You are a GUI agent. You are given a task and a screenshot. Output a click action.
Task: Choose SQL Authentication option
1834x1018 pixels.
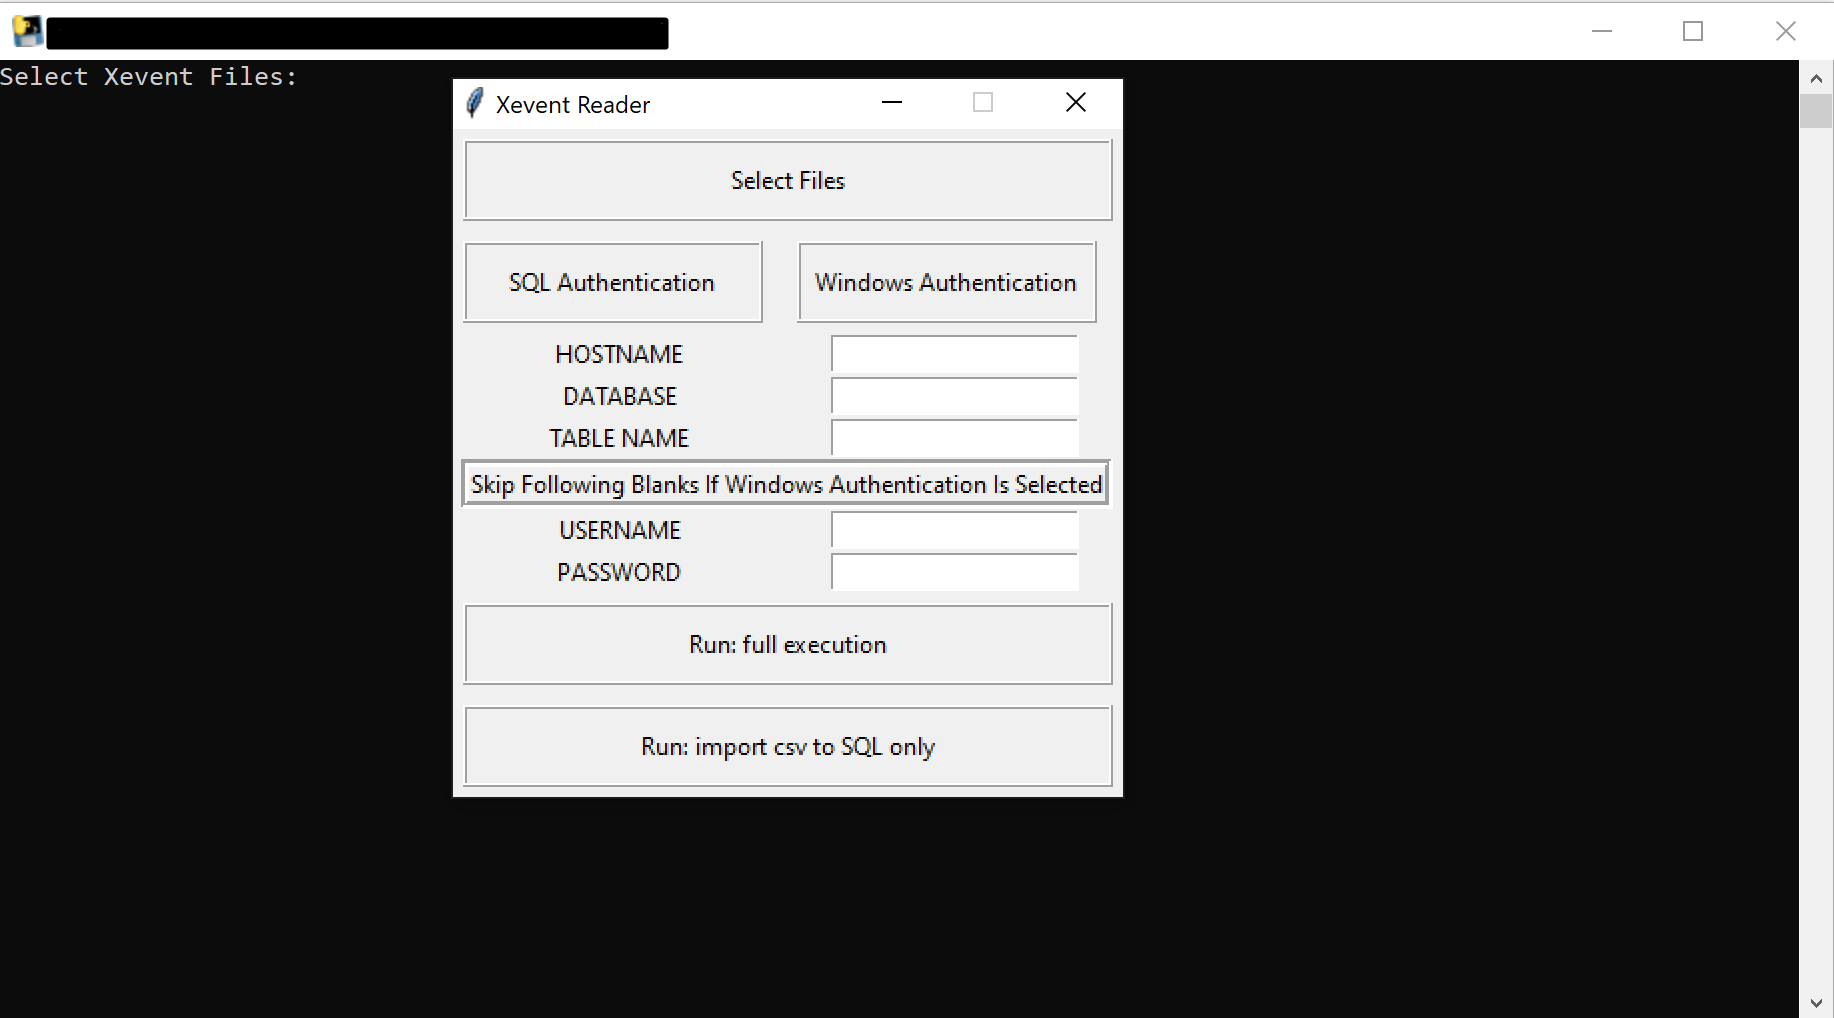click(x=612, y=283)
